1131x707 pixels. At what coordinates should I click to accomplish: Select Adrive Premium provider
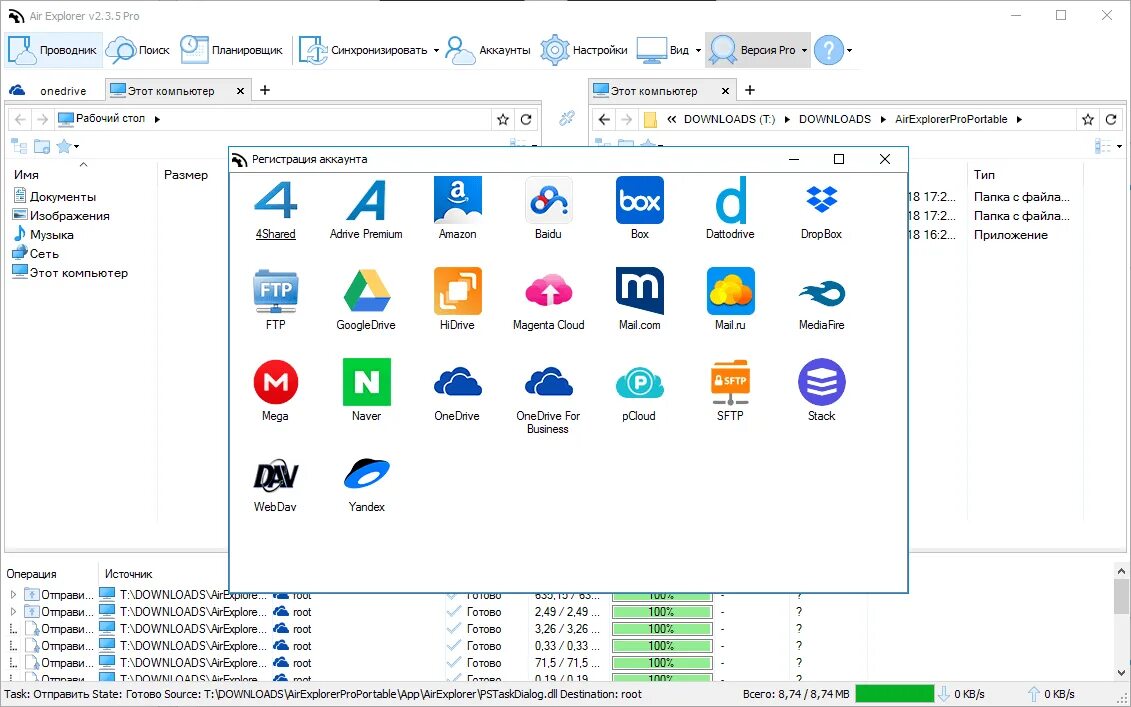pos(366,209)
